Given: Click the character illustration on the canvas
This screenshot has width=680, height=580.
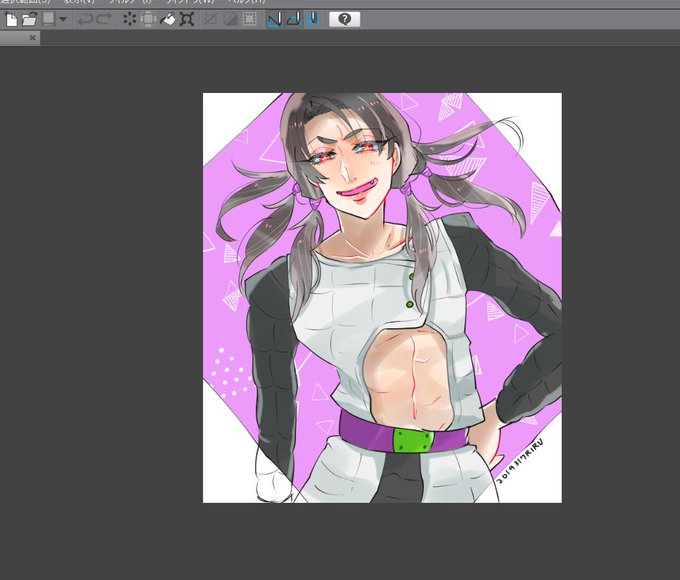Looking at the screenshot, I should [382, 298].
